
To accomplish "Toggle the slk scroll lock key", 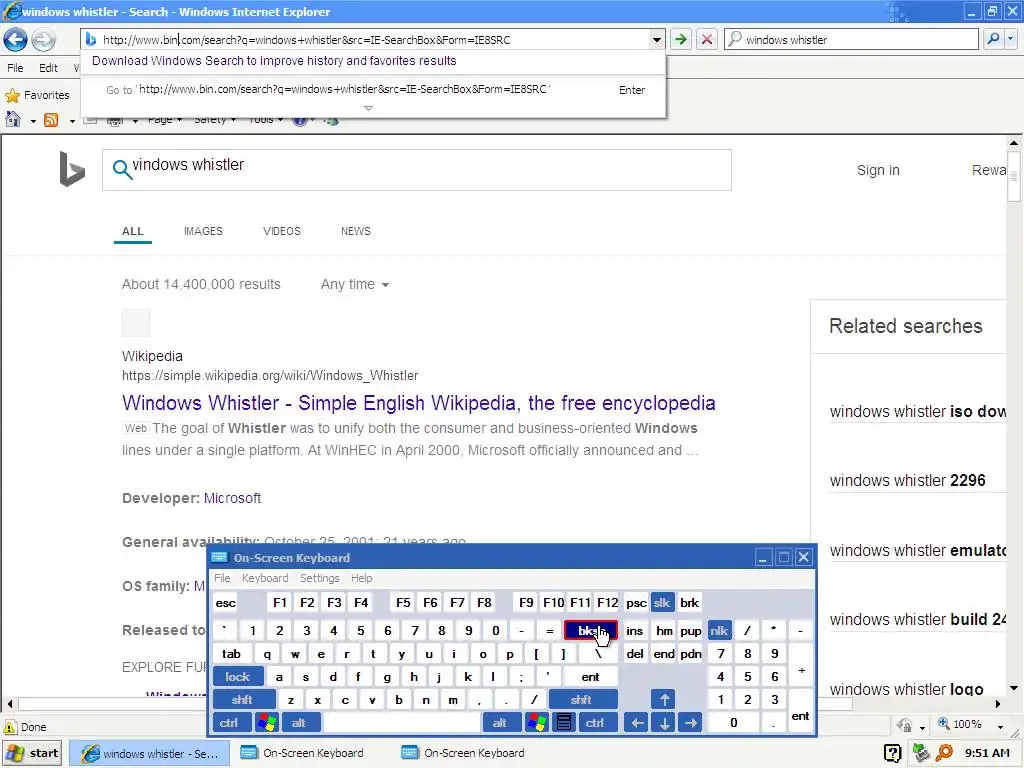I will coord(662,603).
